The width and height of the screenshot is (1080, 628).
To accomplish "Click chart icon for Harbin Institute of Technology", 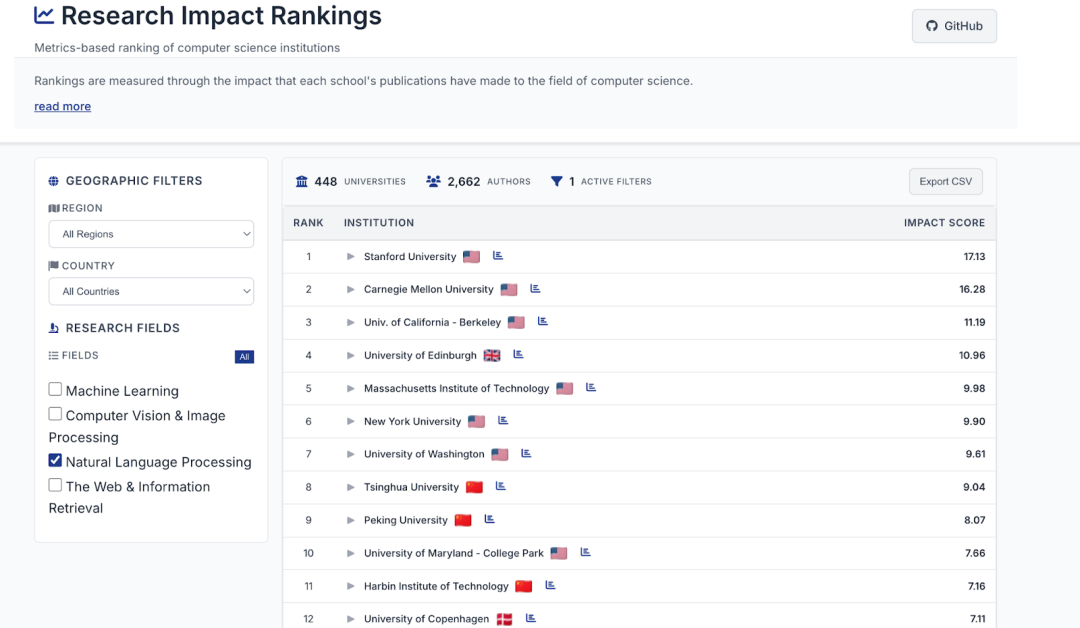I will click(x=550, y=585).
